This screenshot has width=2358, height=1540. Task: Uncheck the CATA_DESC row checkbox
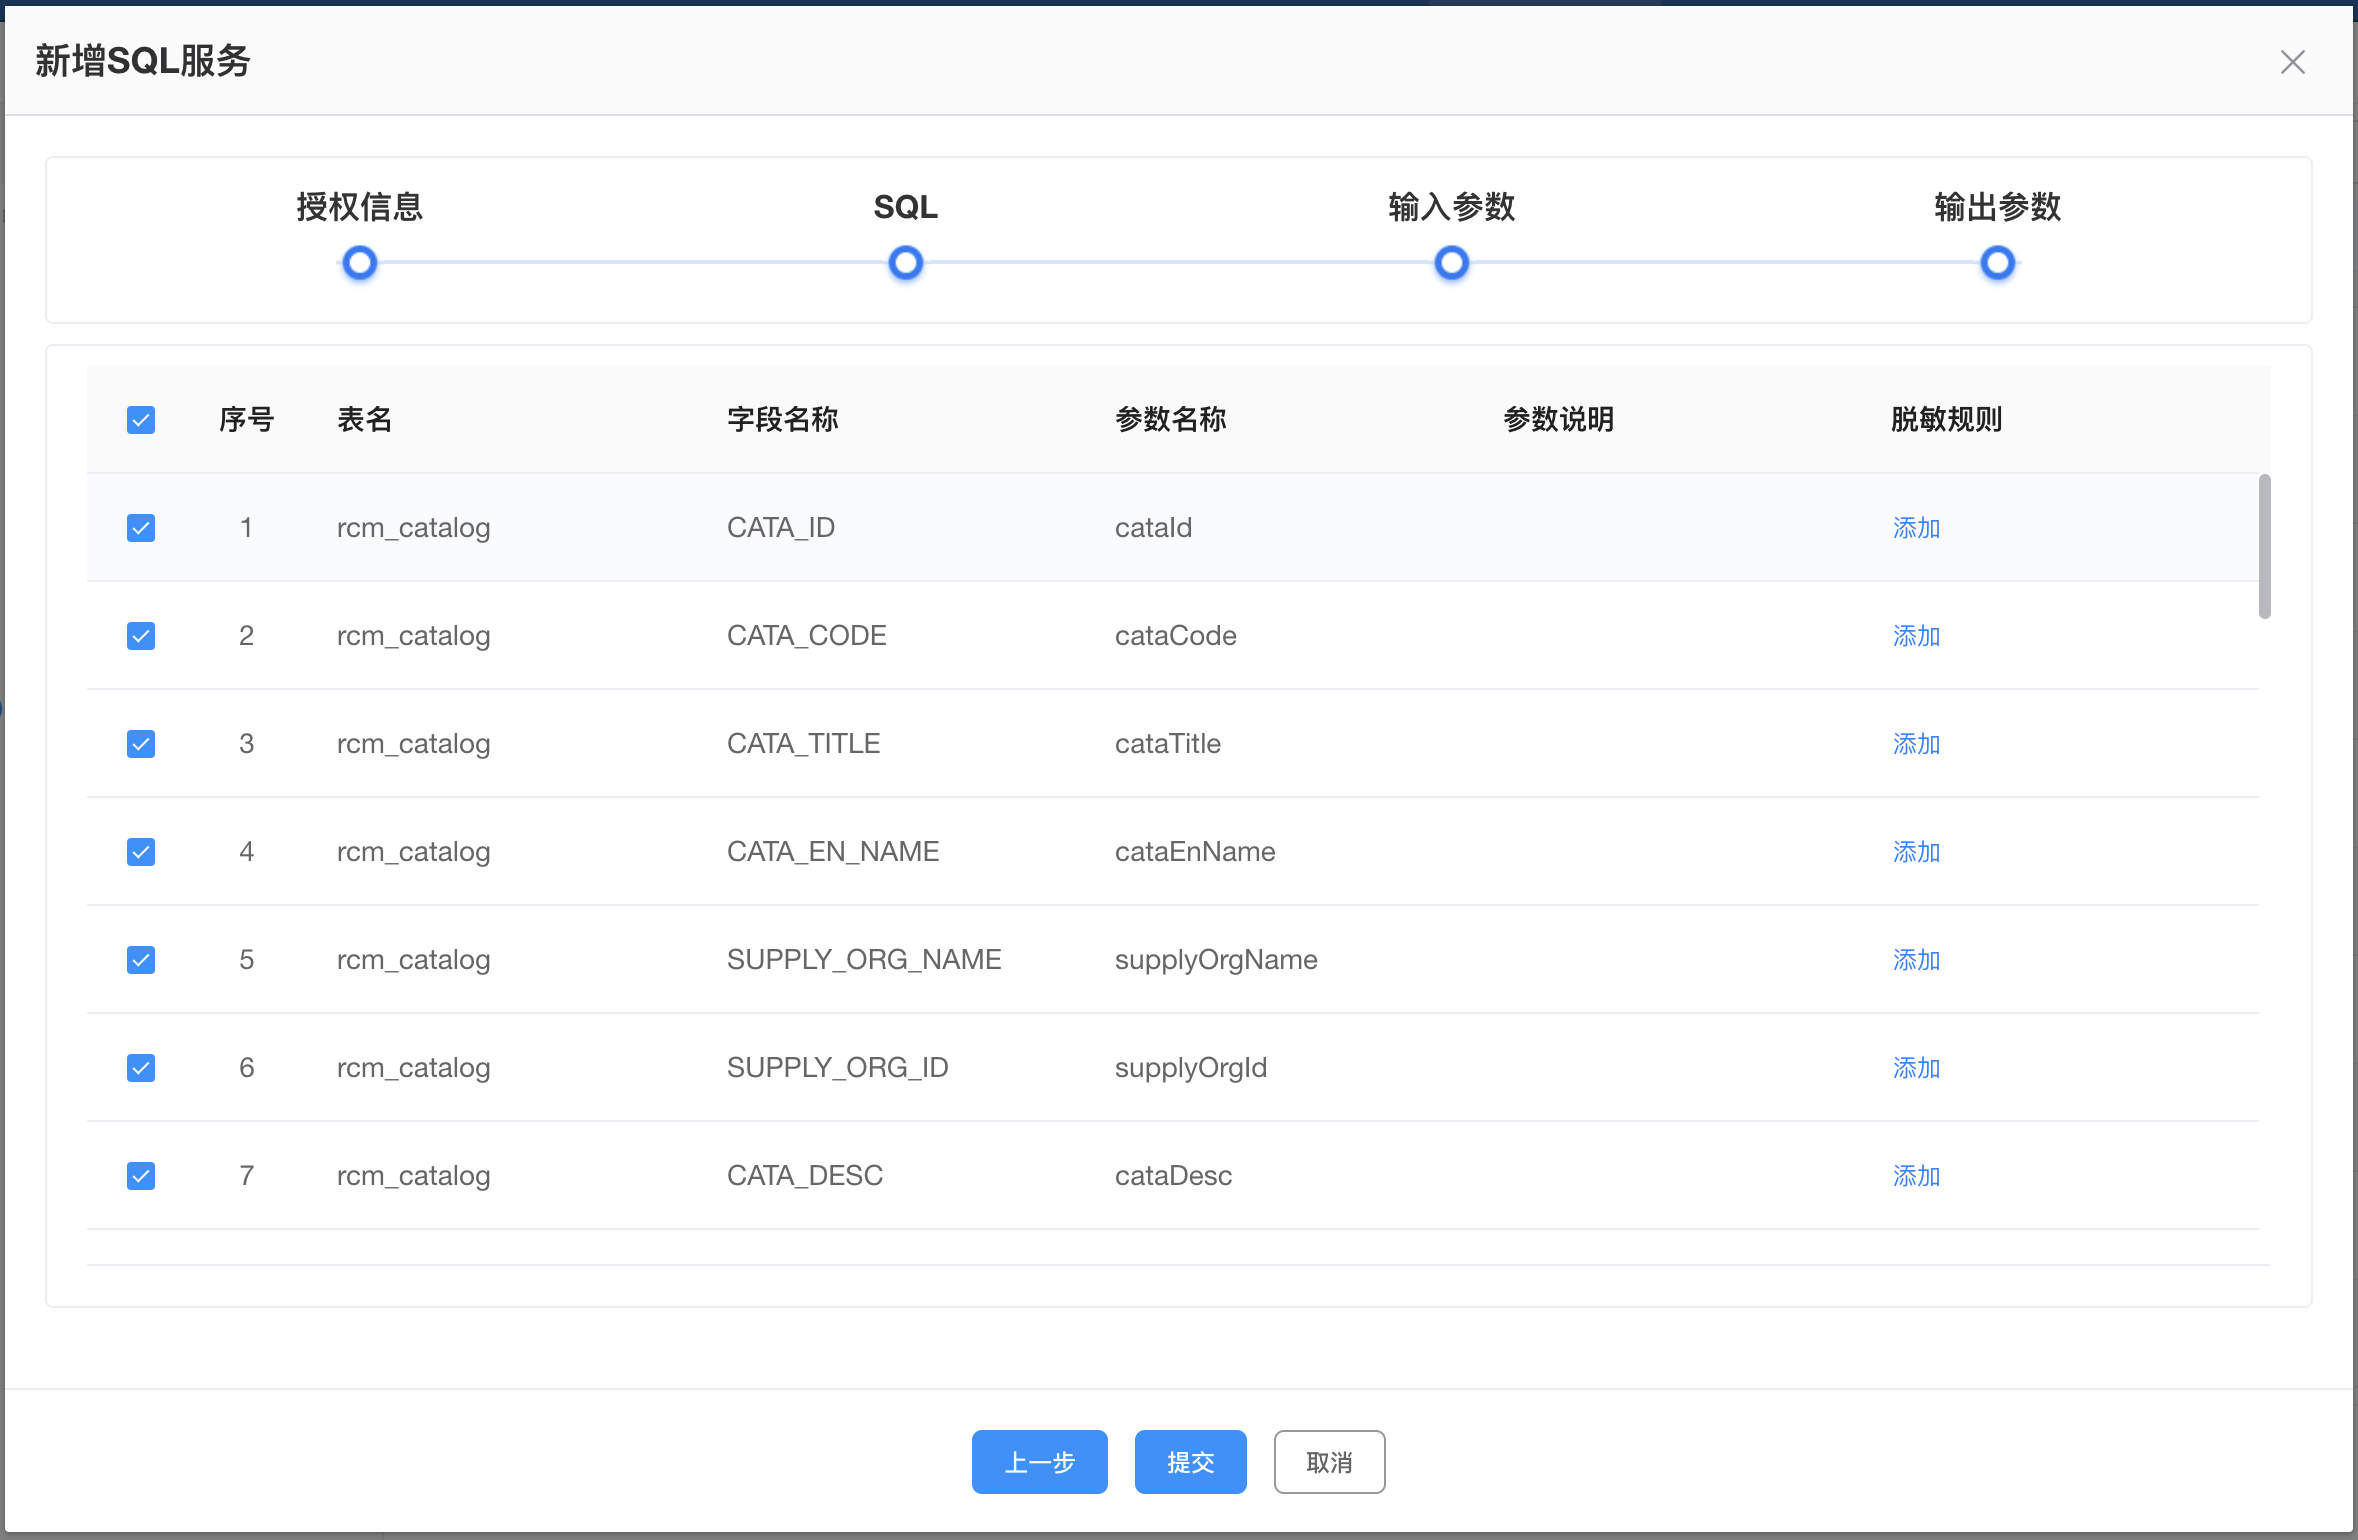click(141, 1175)
